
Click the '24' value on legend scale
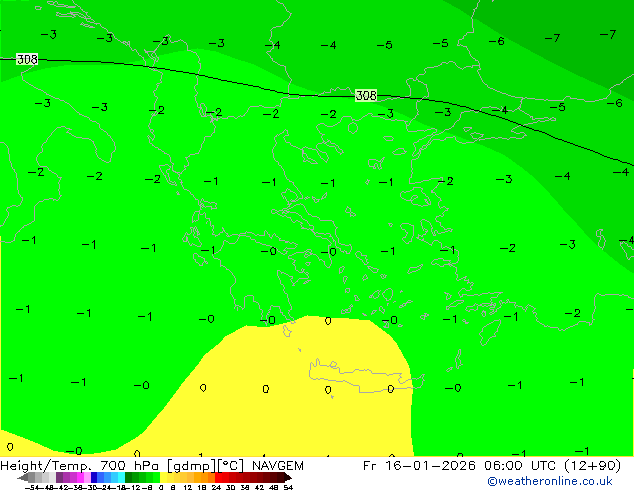216,488
